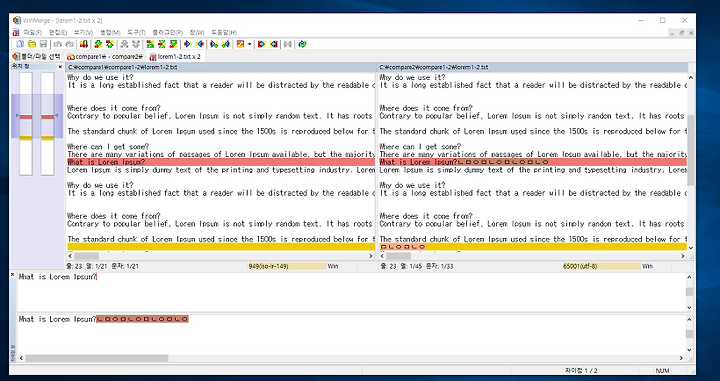Minimize the inner document via MDI button

[673, 33]
